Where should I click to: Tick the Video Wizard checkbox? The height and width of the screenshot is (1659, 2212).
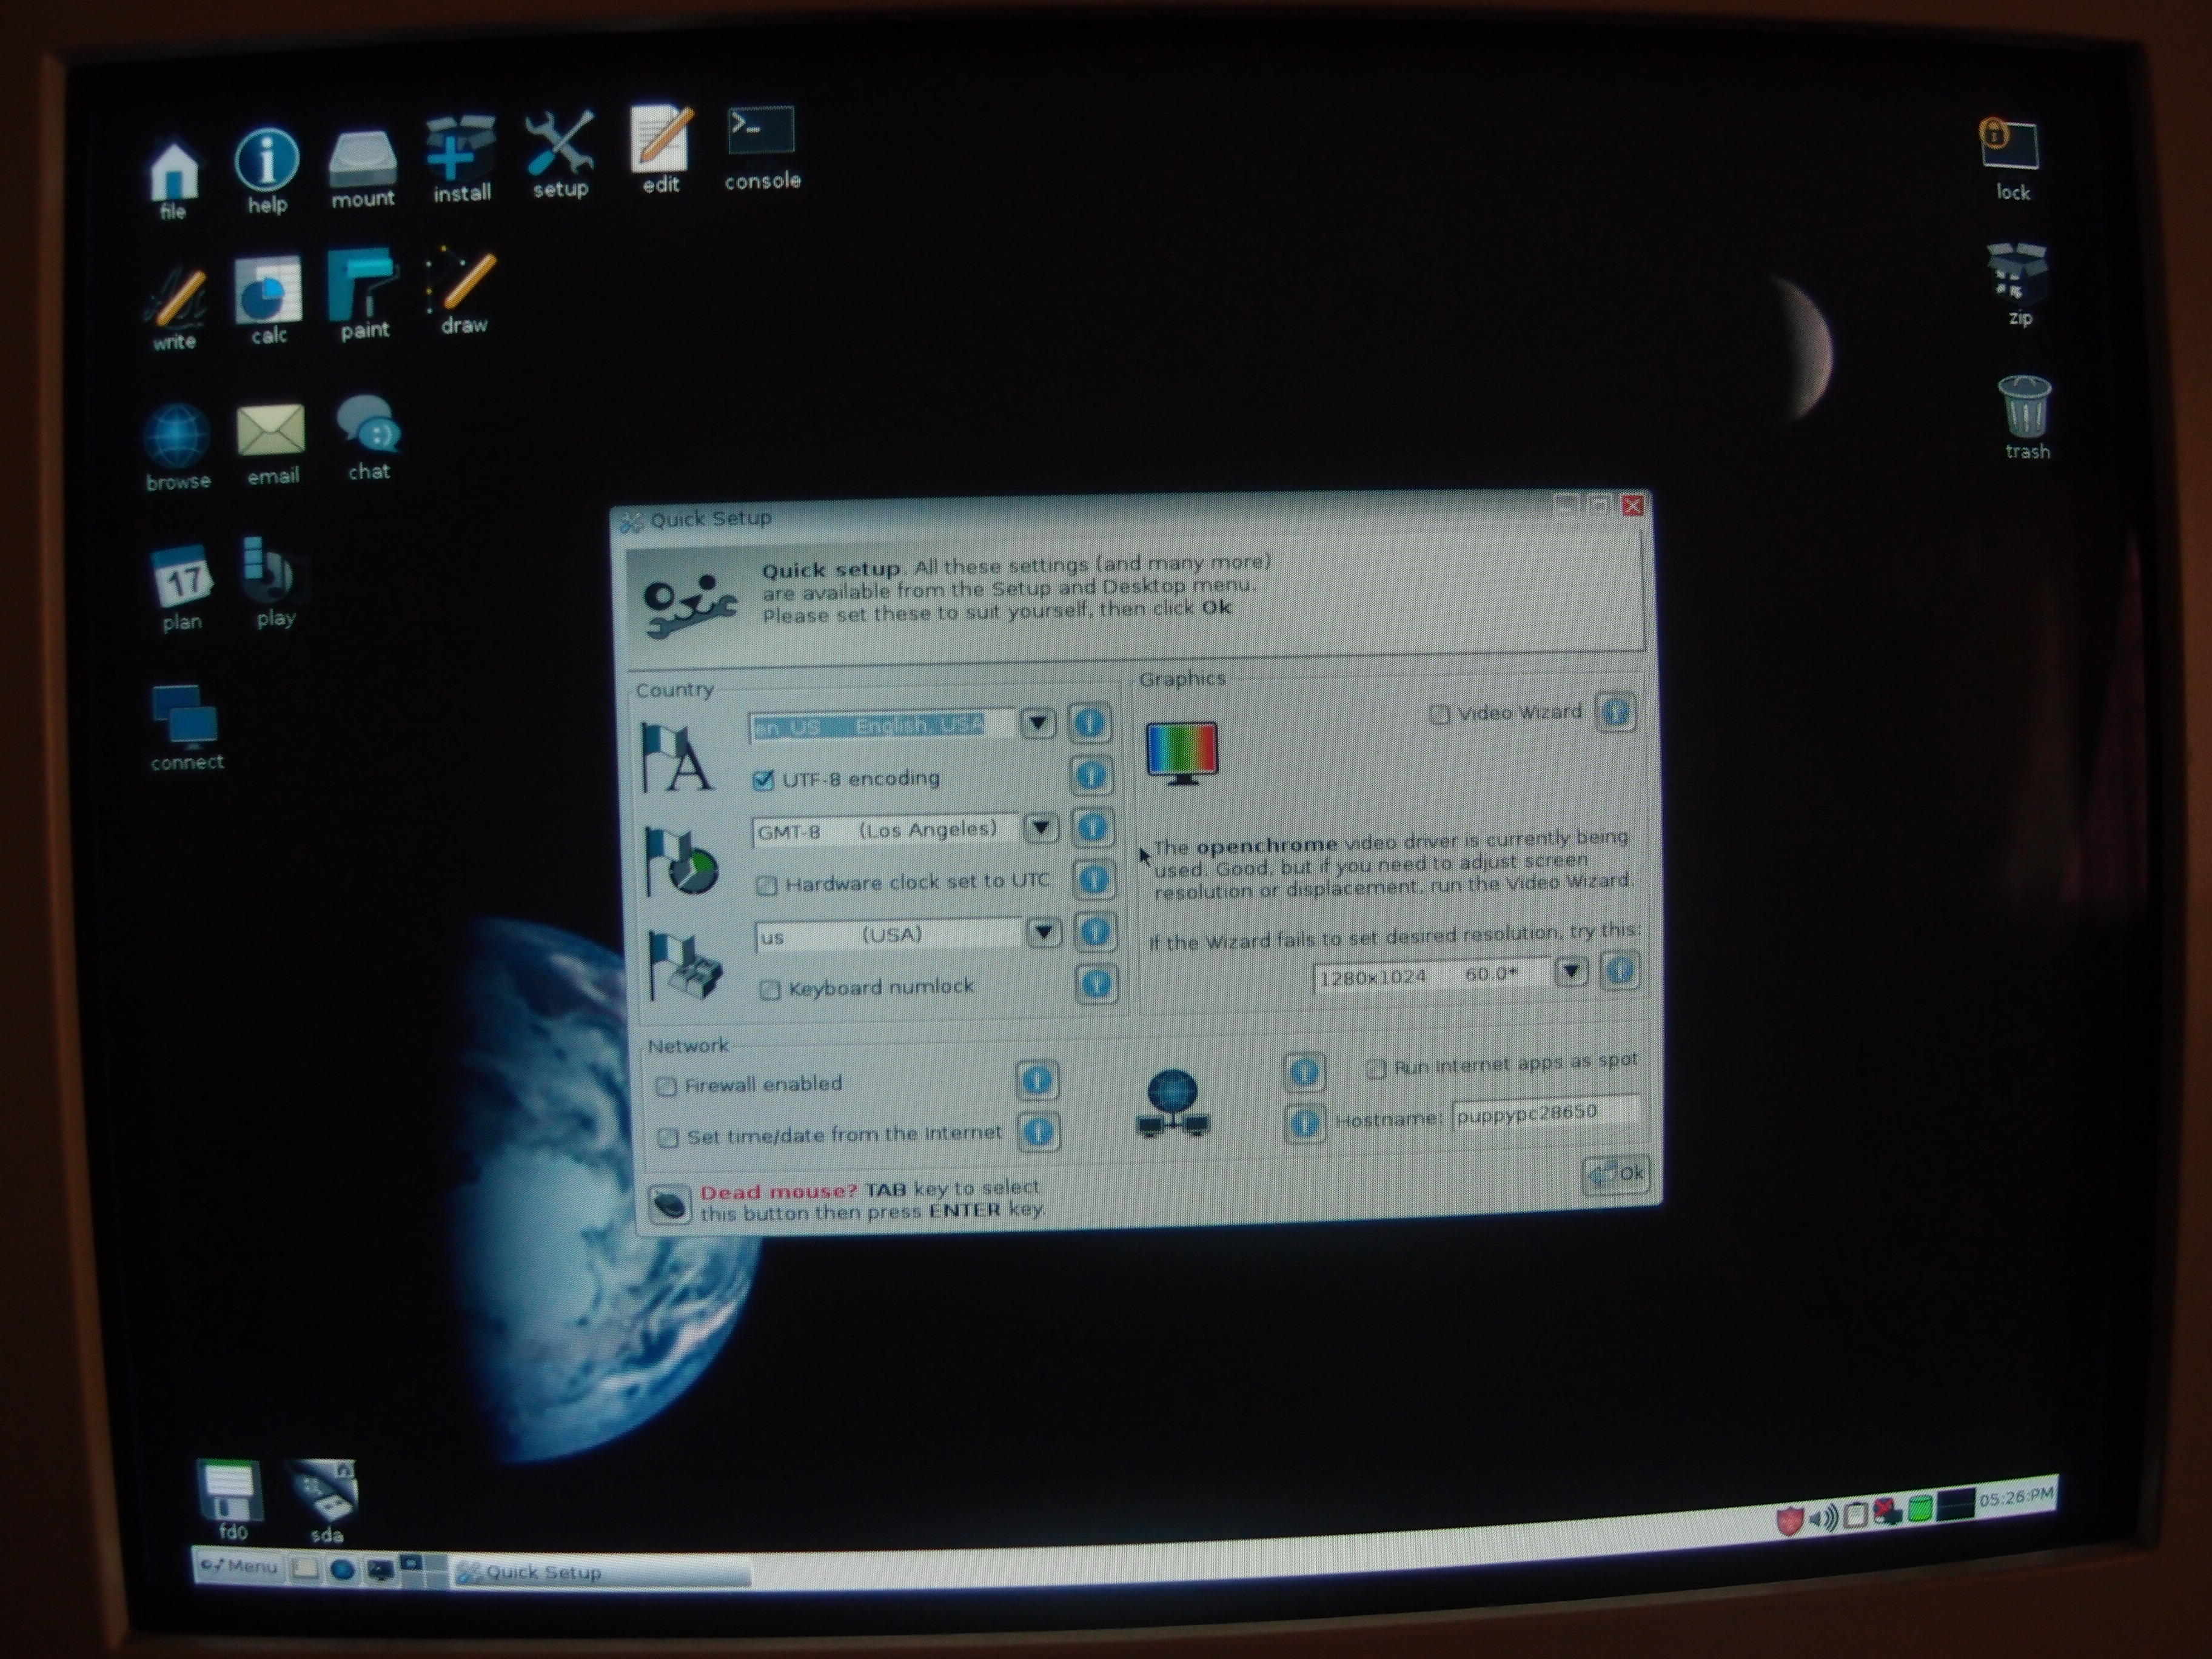tap(1438, 714)
